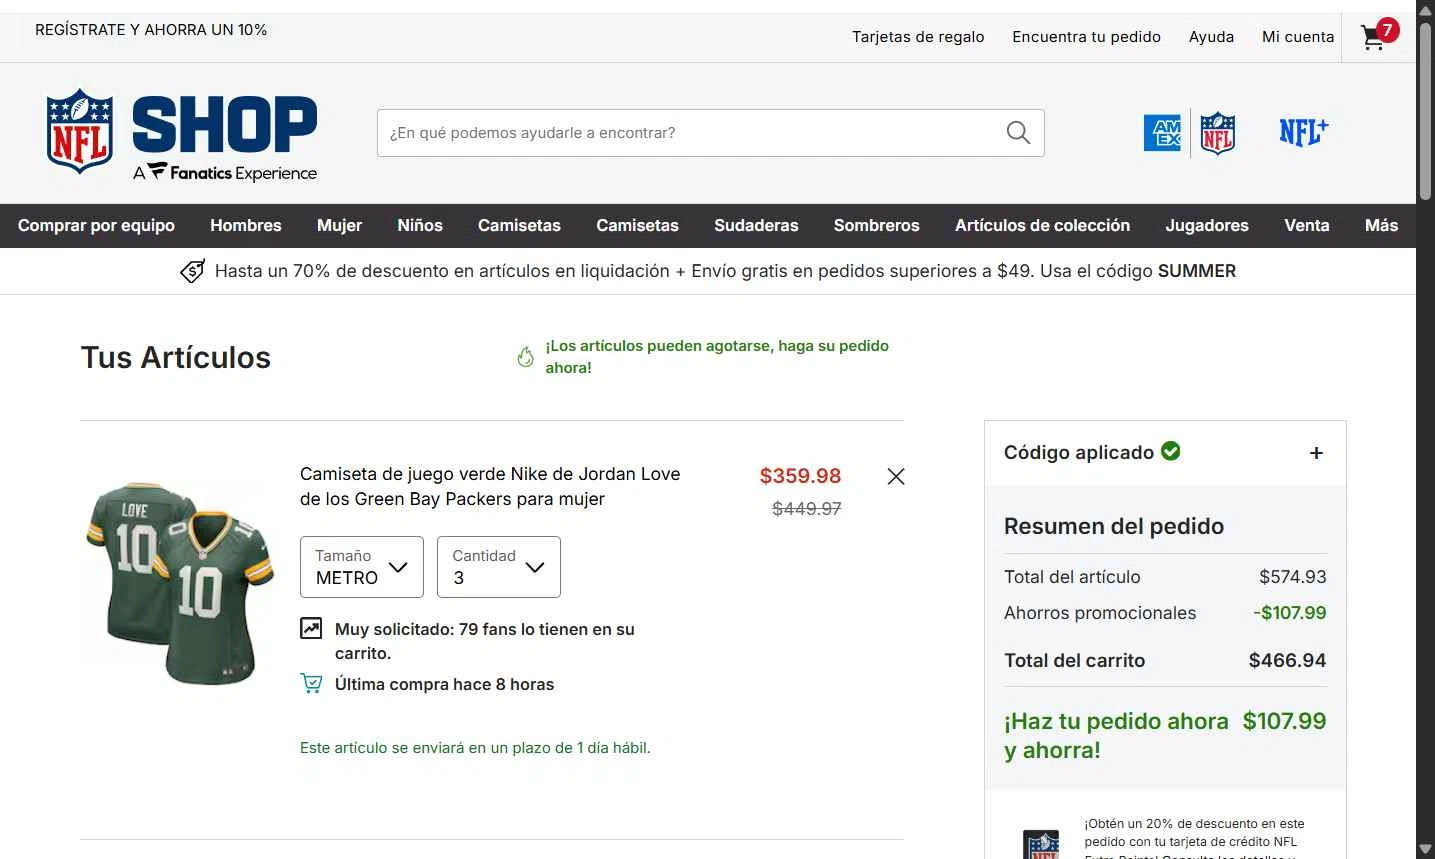
Task: Click the 'Total del artículo' amount $574.93
Action: pyautogui.click(x=1292, y=577)
